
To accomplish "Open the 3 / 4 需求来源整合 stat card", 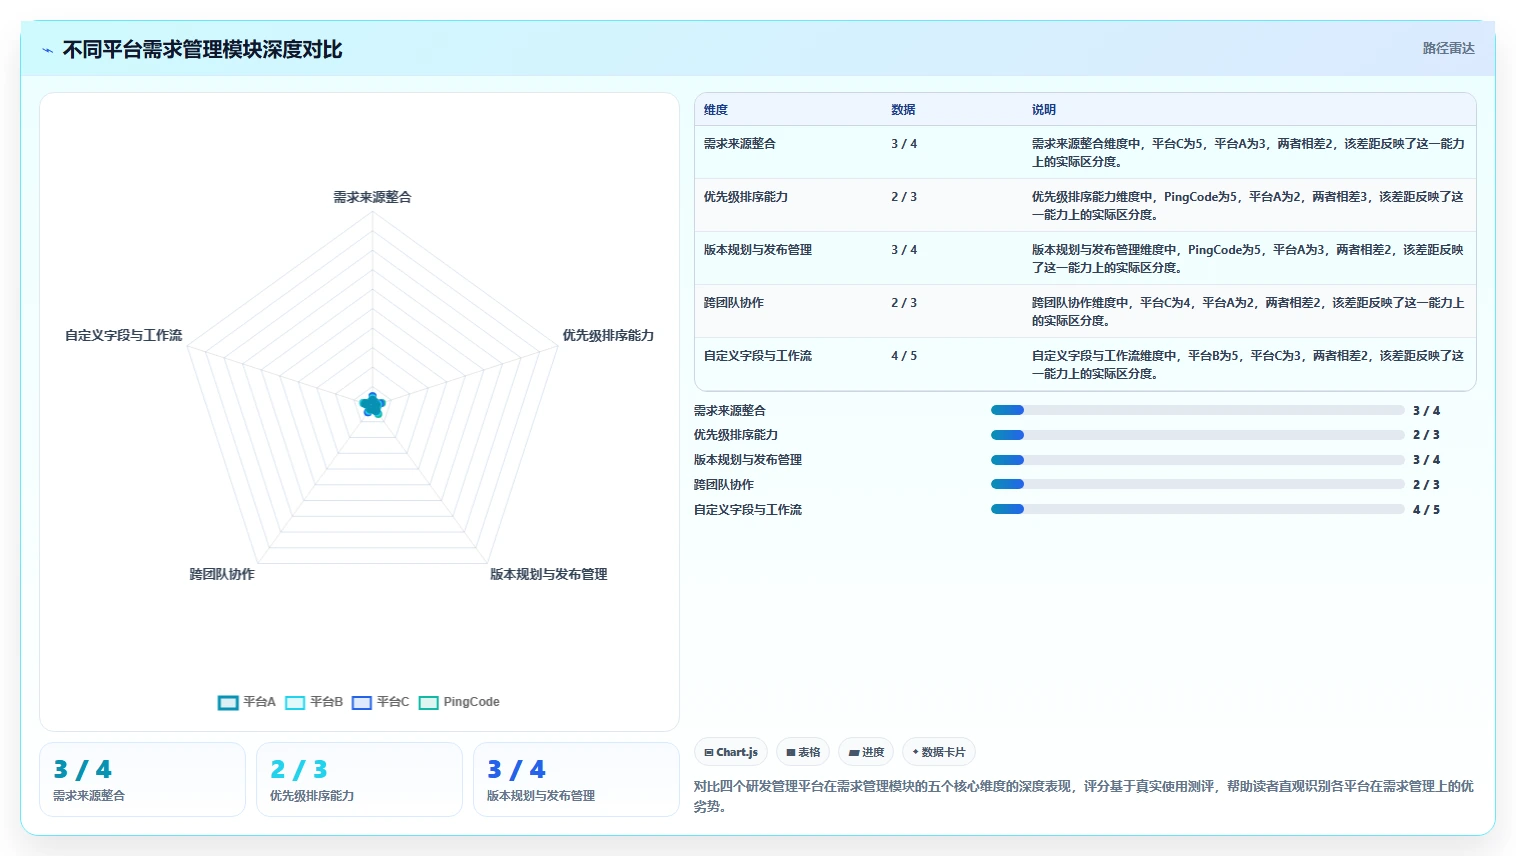I will click(142, 780).
